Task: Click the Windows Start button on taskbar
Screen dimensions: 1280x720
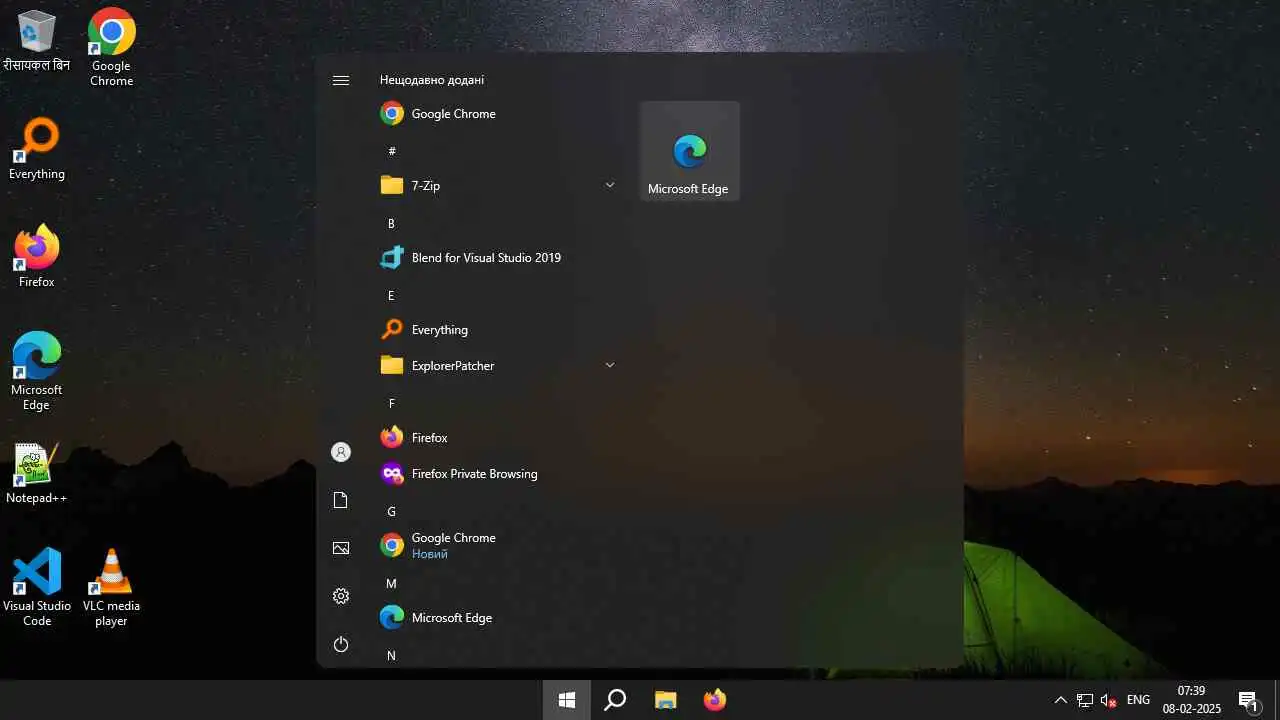Action: click(x=567, y=700)
